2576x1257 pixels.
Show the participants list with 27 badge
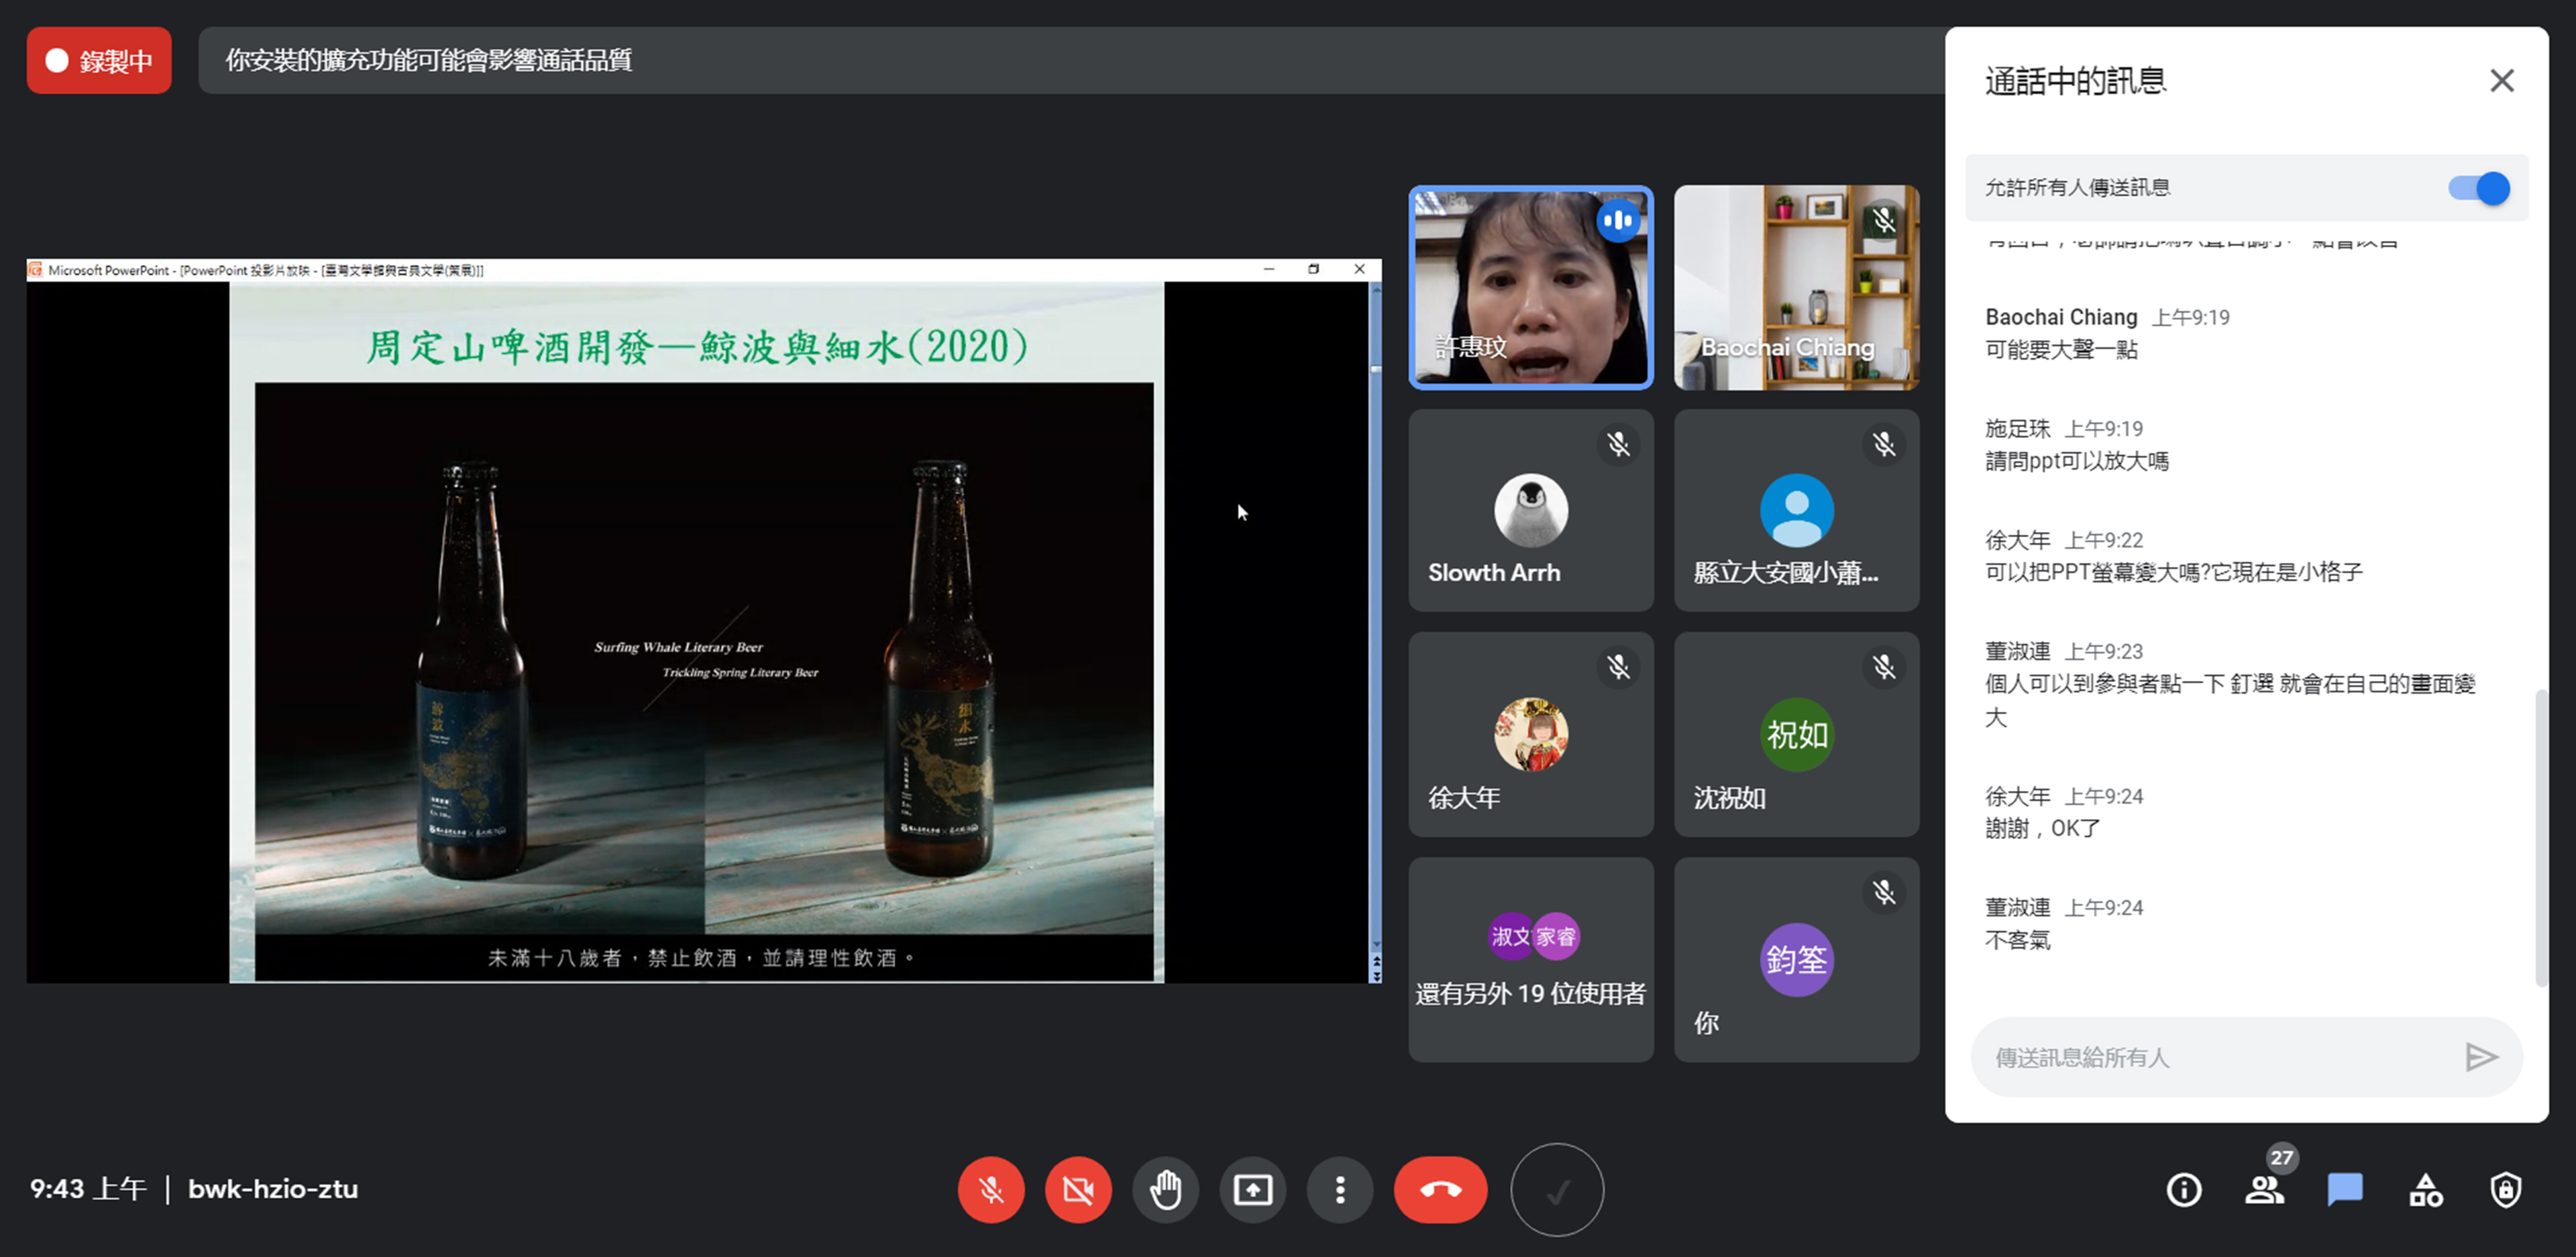2264,1189
